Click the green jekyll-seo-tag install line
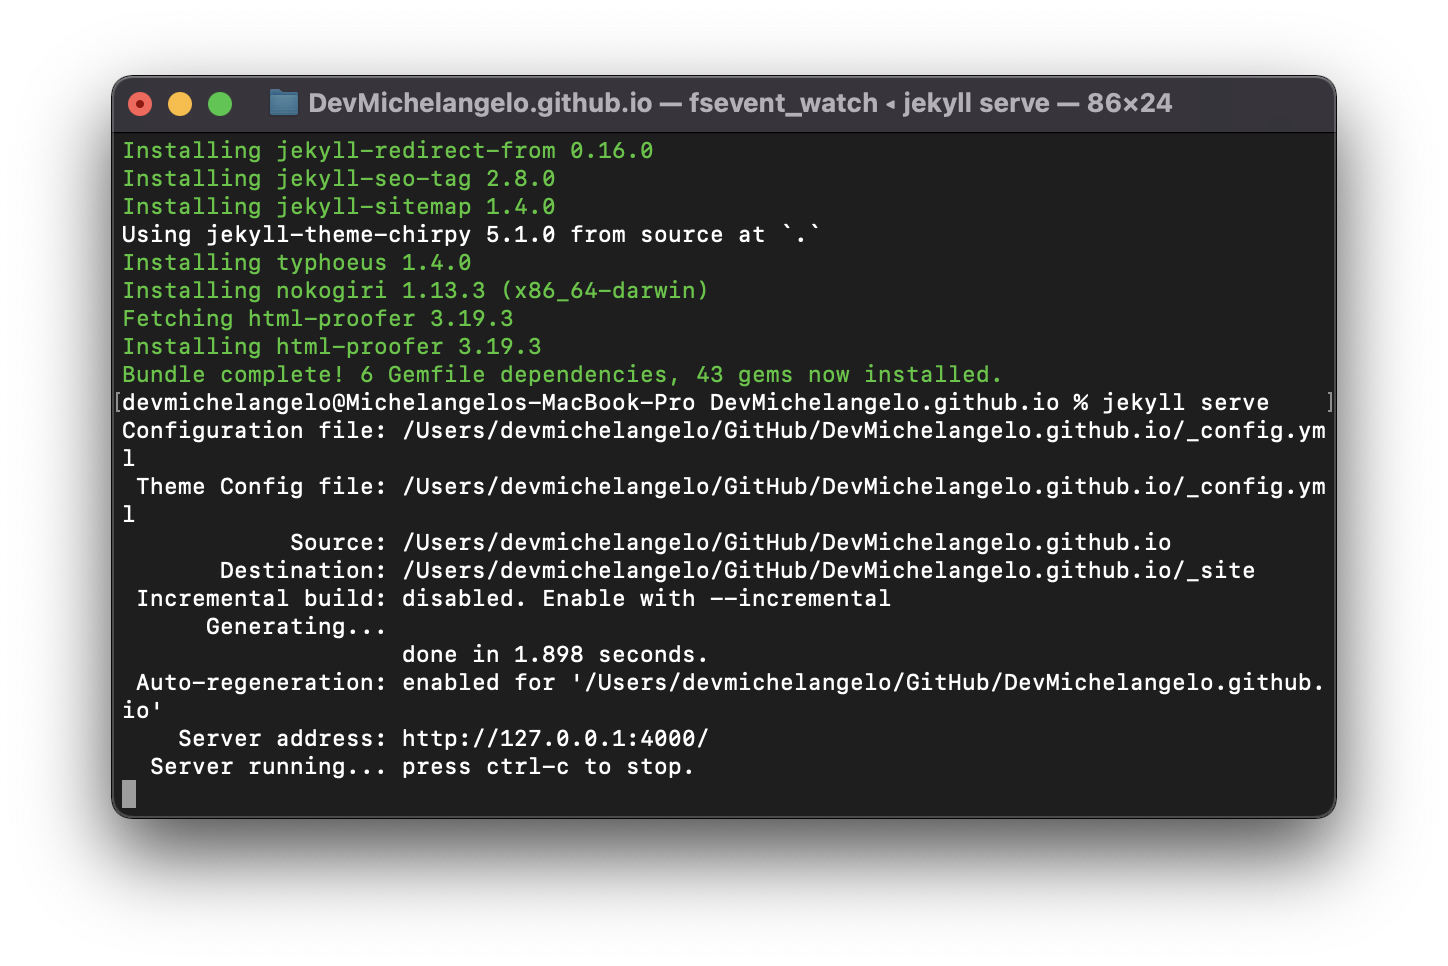 (339, 178)
